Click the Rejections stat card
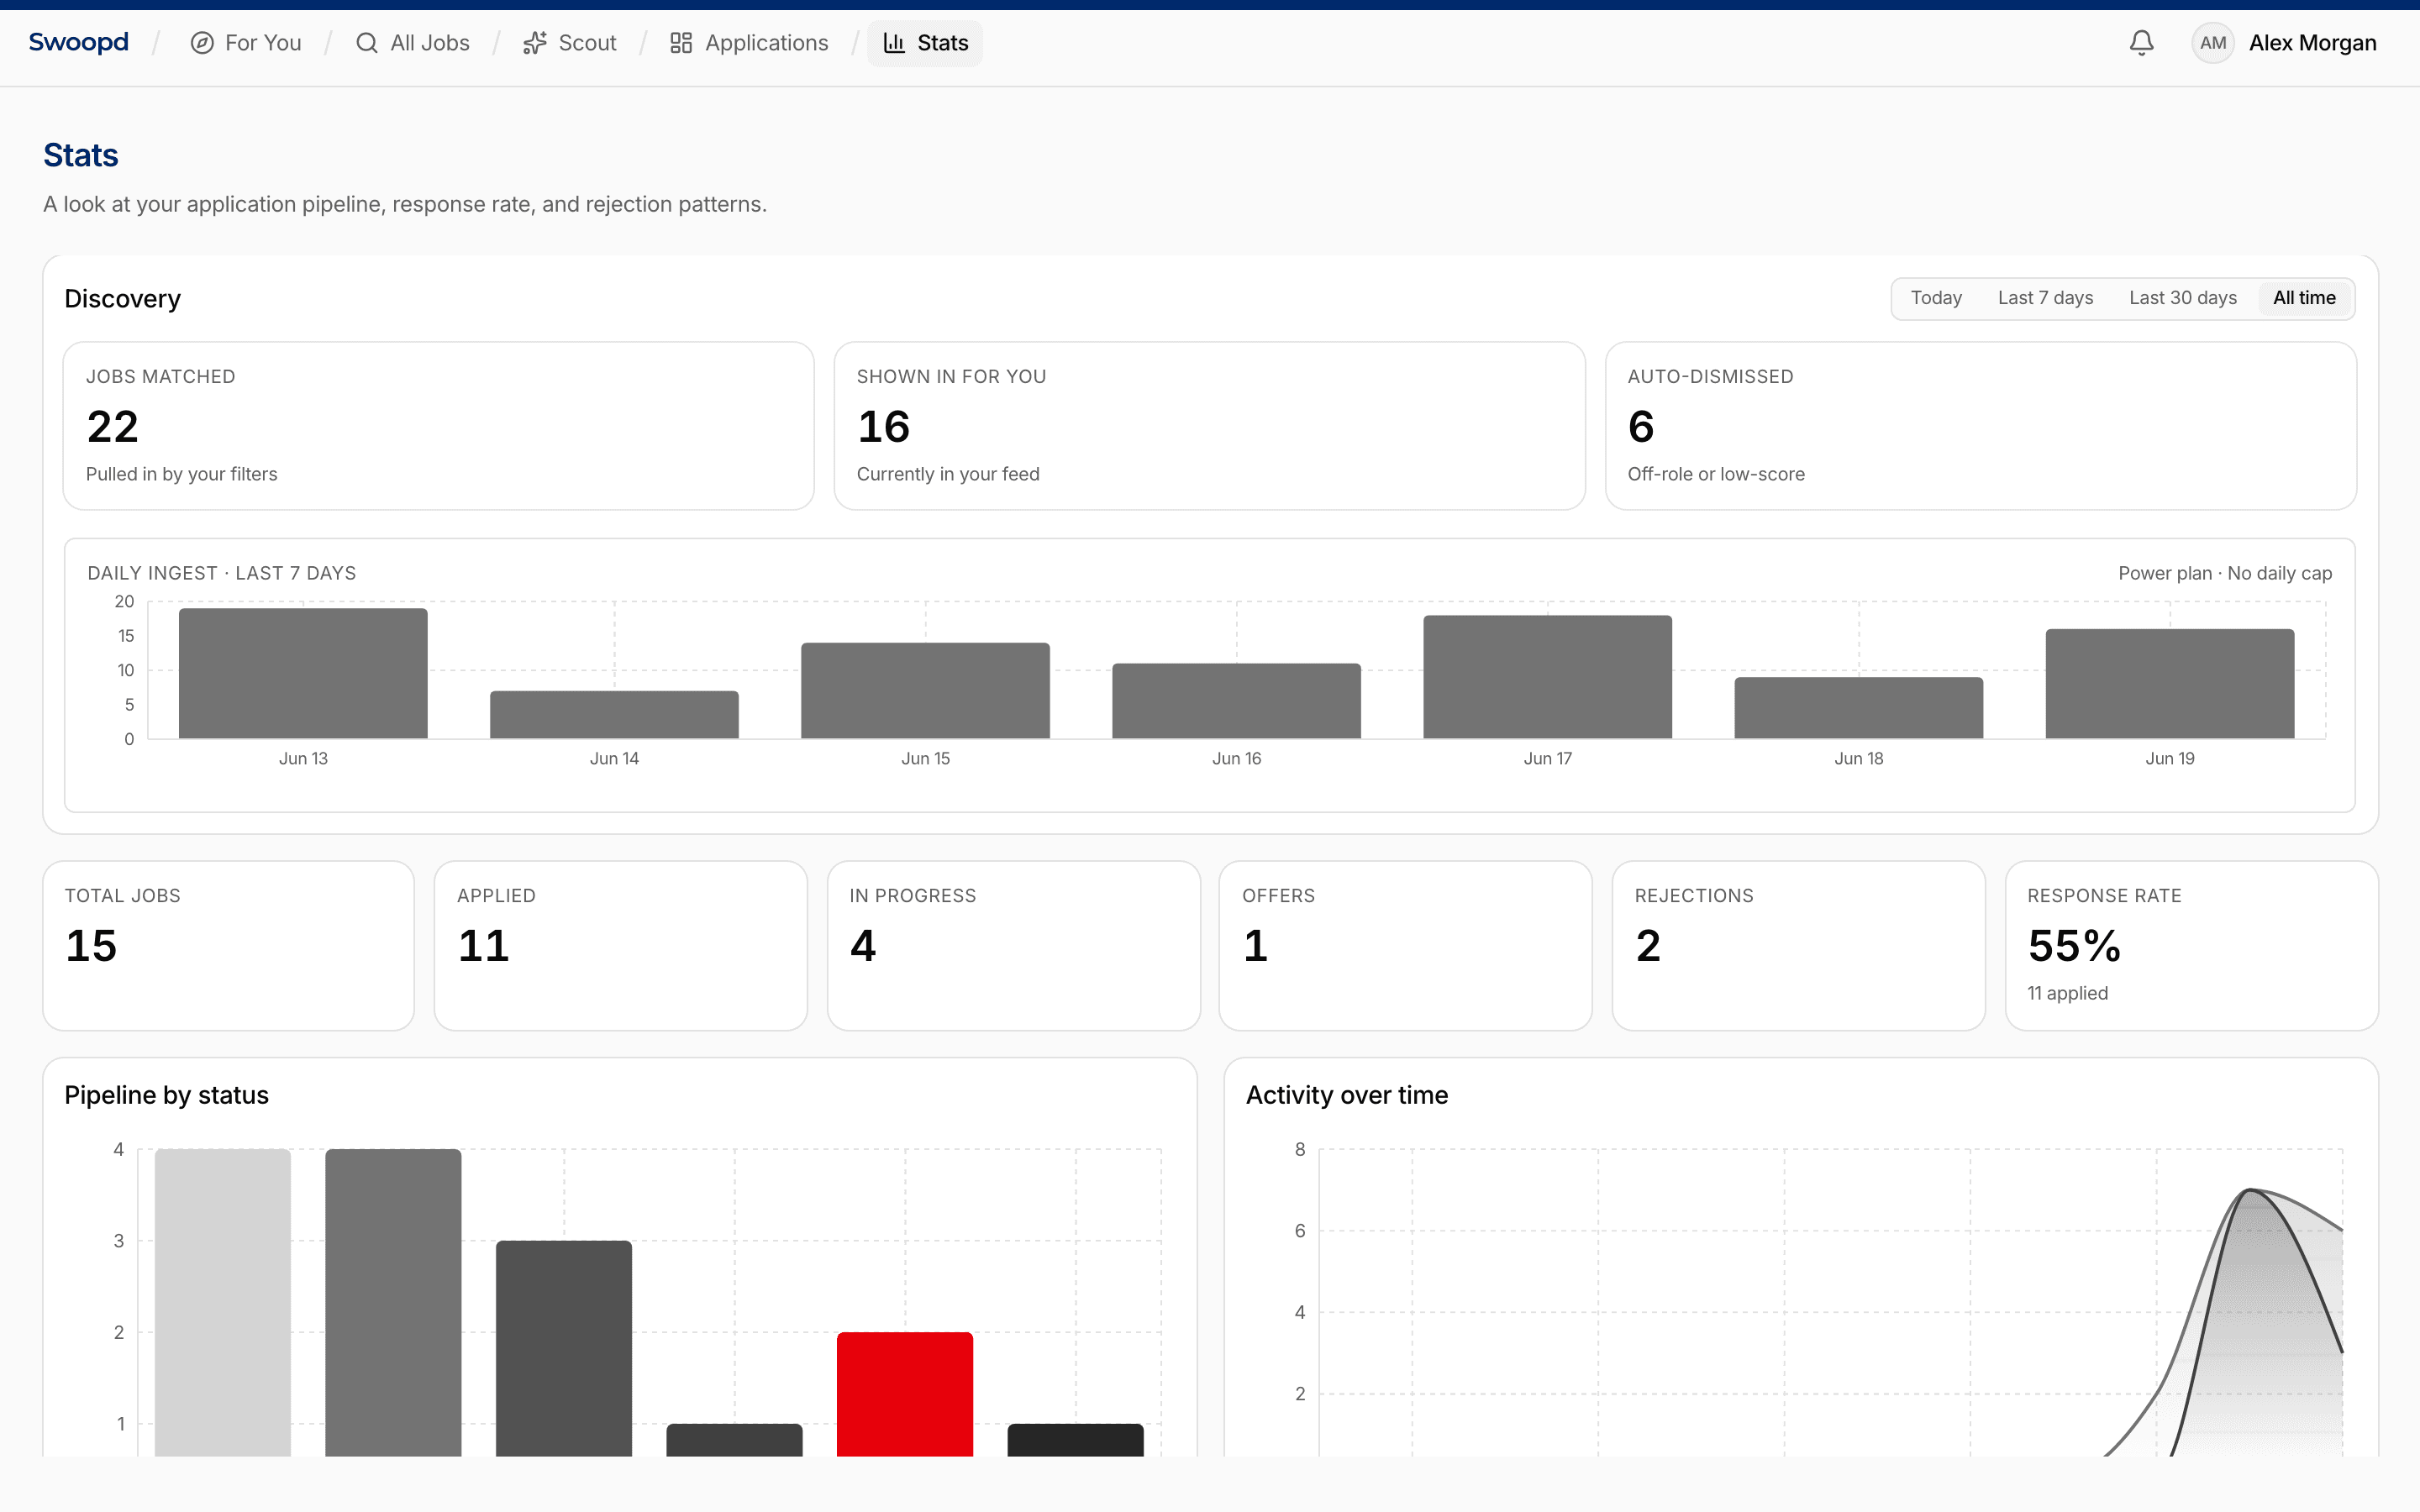The height and width of the screenshot is (1512, 2420). (x=1798, y=945)
